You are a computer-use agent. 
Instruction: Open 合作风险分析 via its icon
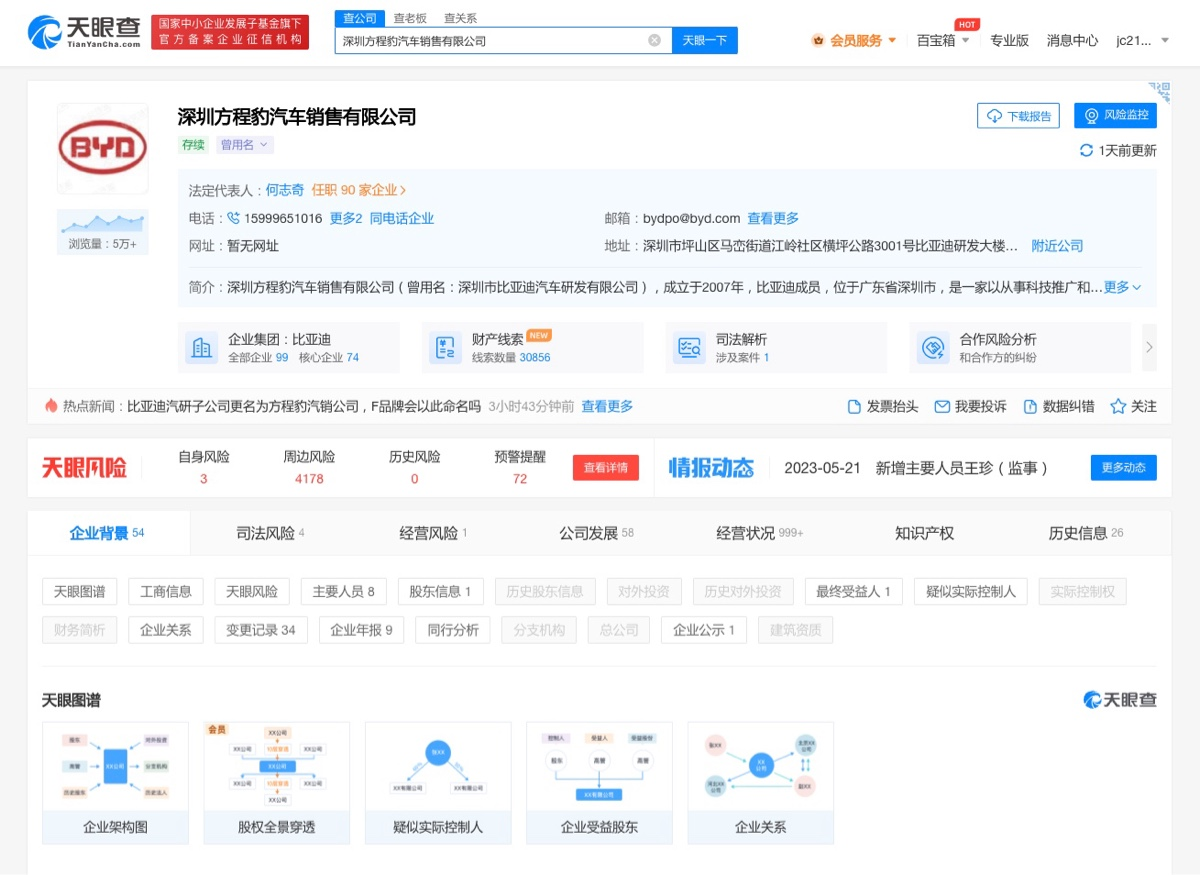point(934,347)
